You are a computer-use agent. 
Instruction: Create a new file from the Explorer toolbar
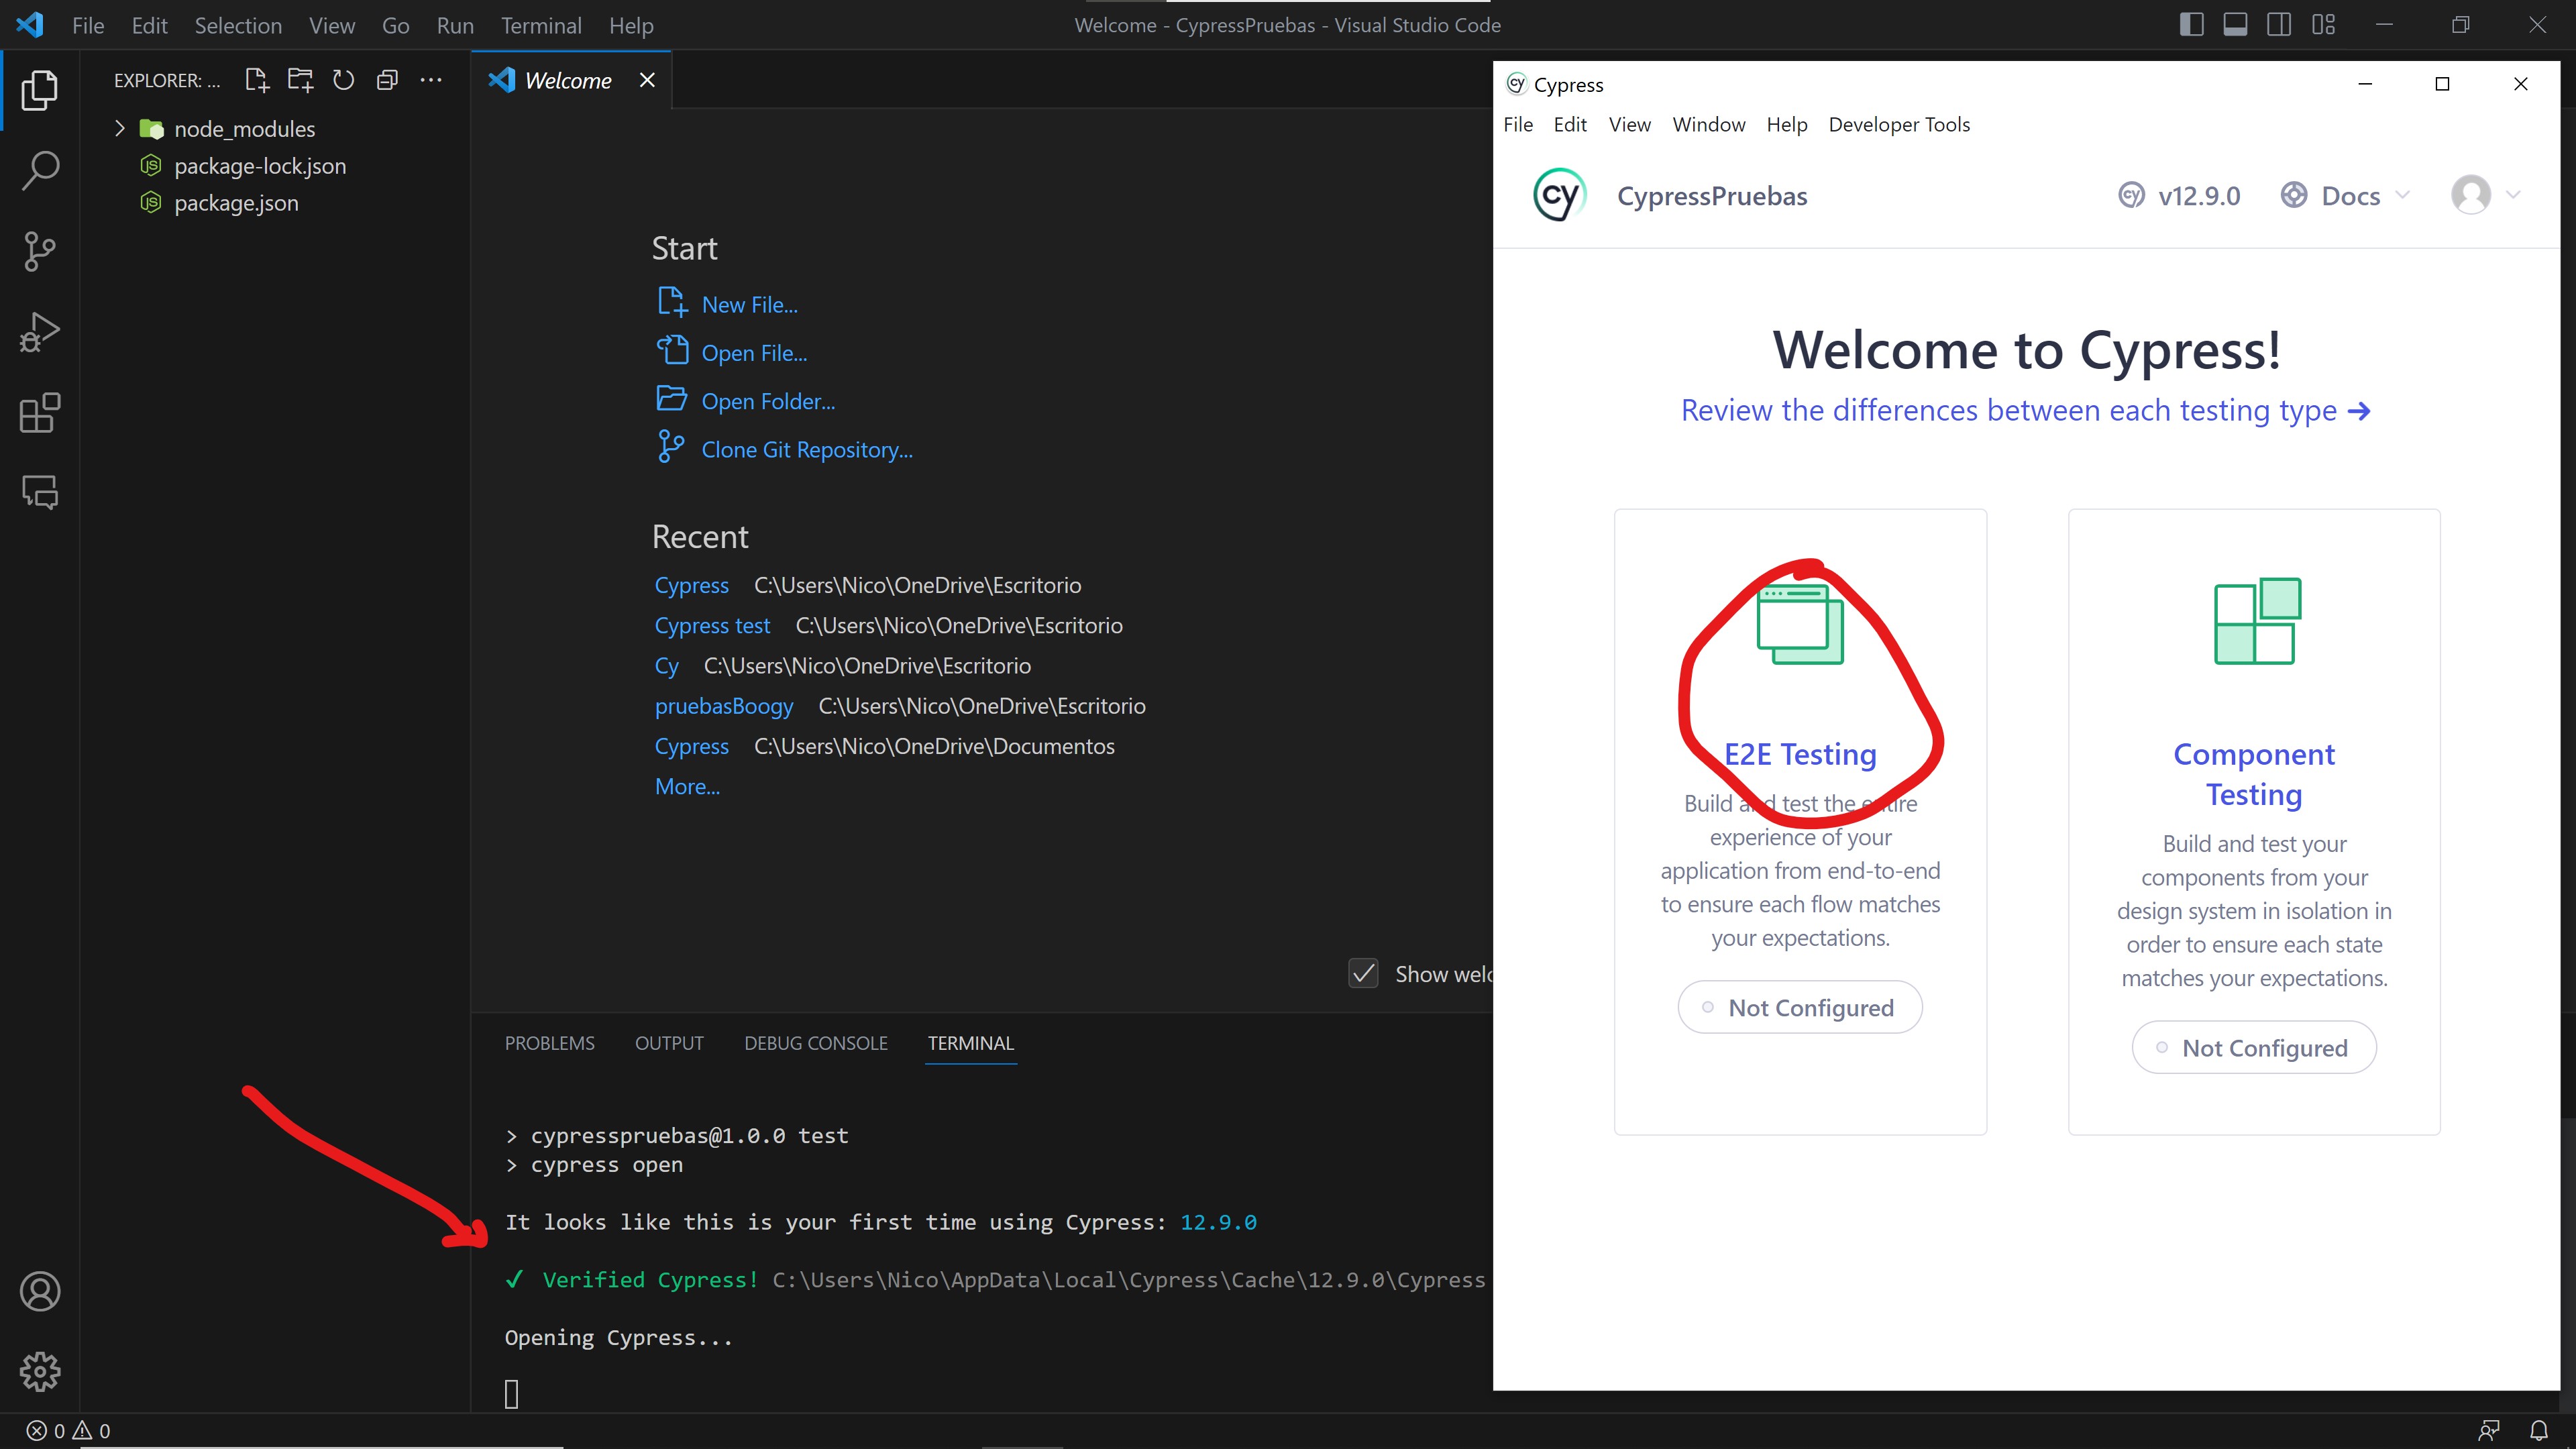[x=256, y=80]
